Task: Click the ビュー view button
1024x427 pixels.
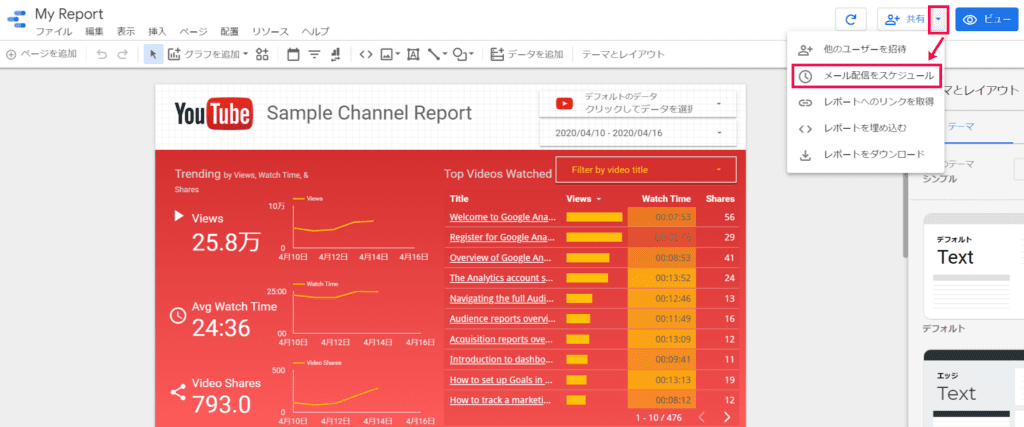Action: (987, 20)
